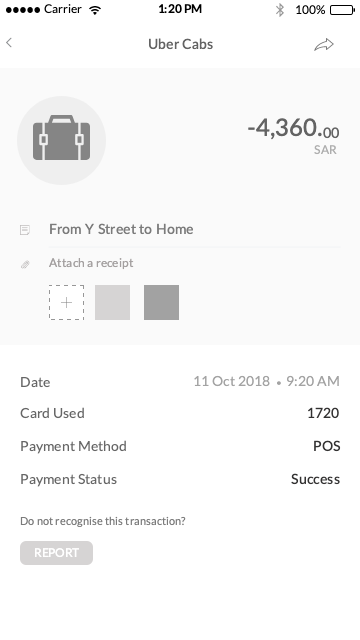
Task: Tap the Wi-Fi status icon
Action: pyautogui.click(x=96, y=10)
